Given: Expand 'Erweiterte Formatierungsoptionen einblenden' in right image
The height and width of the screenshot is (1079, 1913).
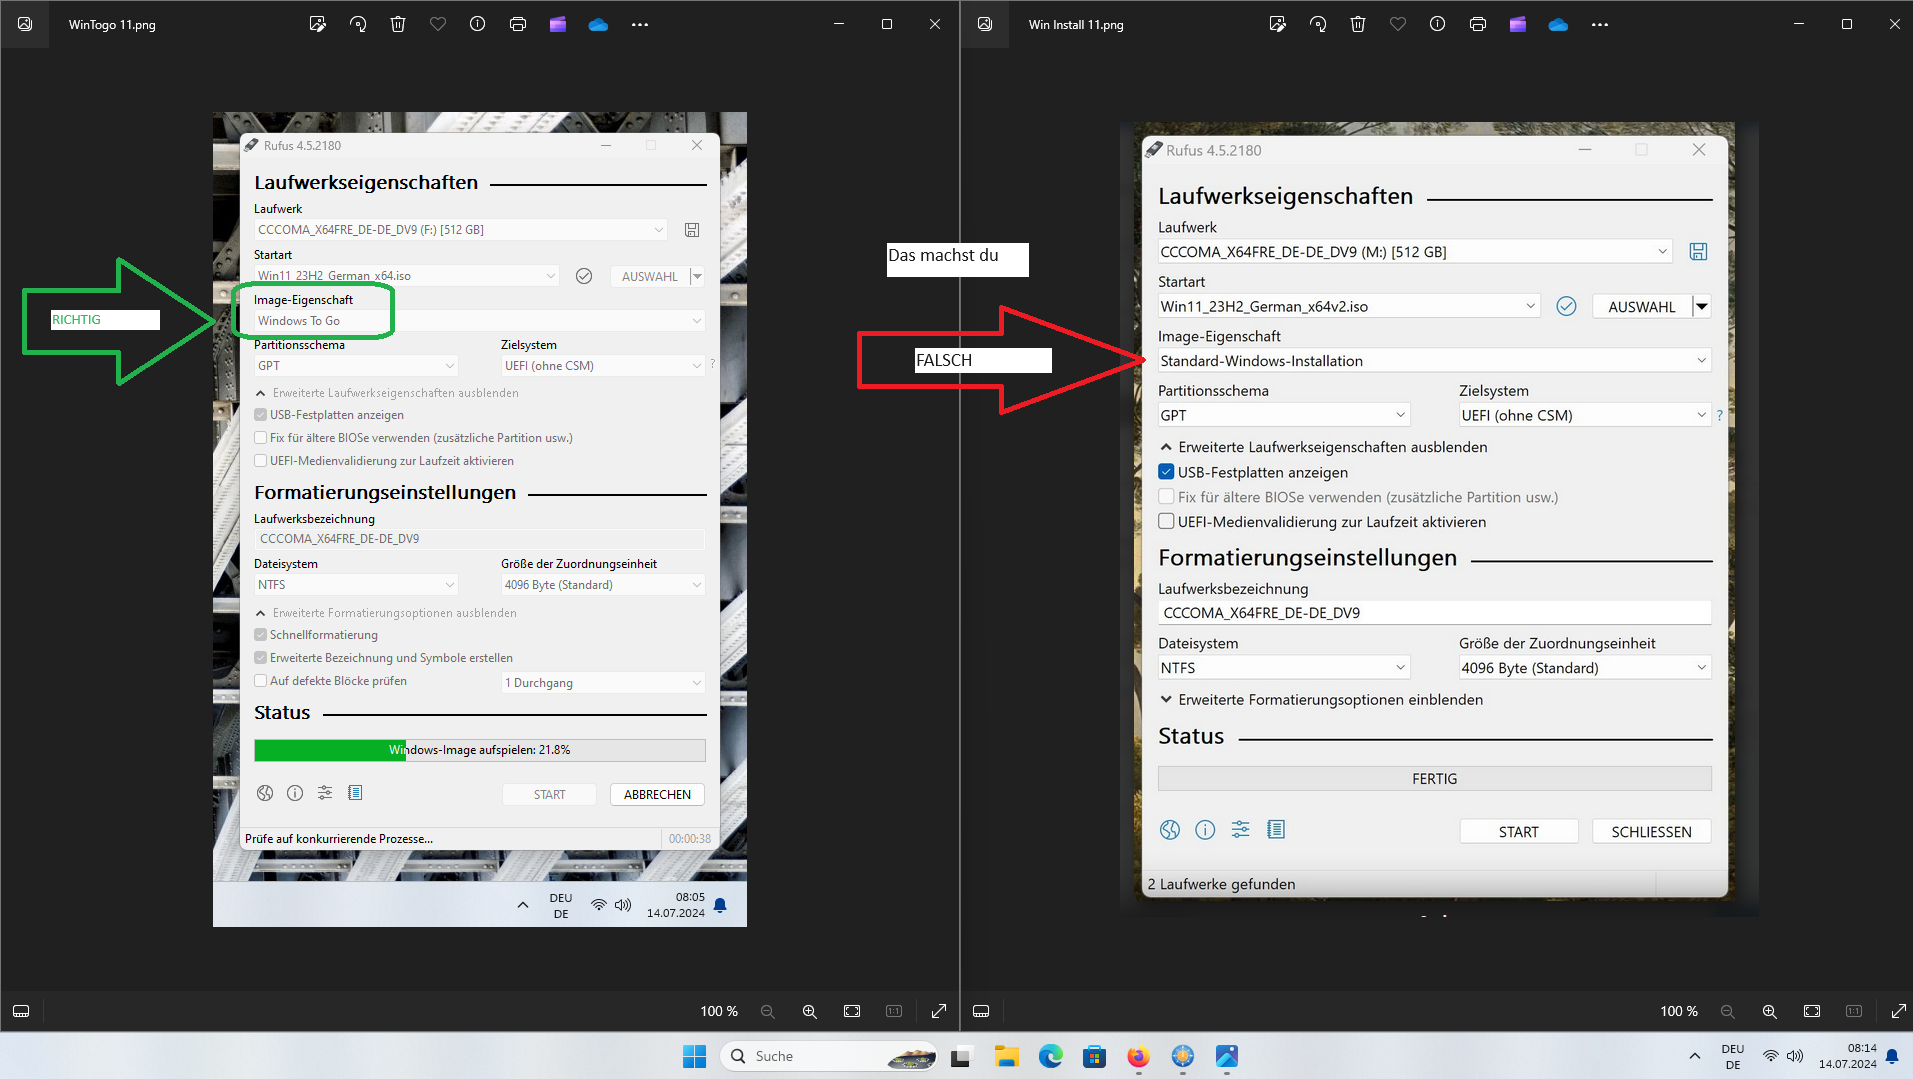Looking at the screenshot, I should coord(1321,699).
